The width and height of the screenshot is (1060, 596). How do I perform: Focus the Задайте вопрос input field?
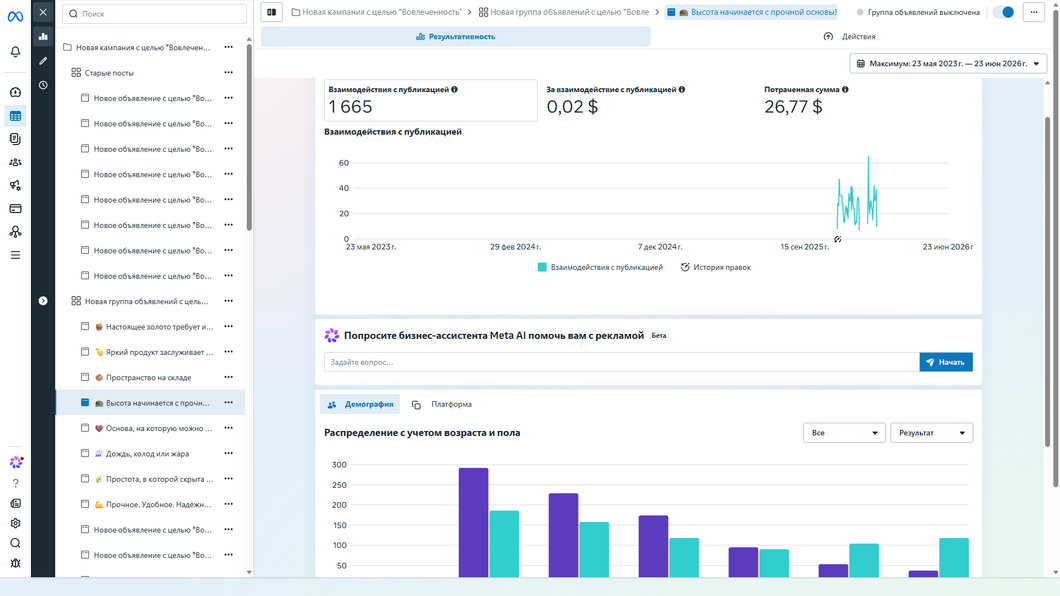pos(621,362)
